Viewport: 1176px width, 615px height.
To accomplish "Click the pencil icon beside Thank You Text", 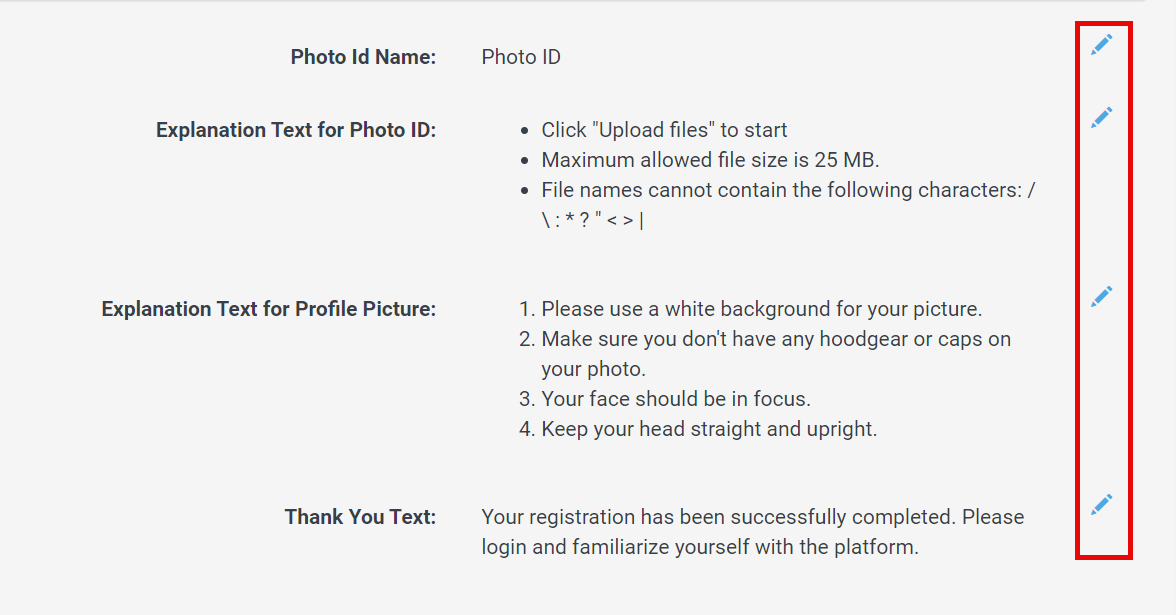I will [x=1101, y=504].
